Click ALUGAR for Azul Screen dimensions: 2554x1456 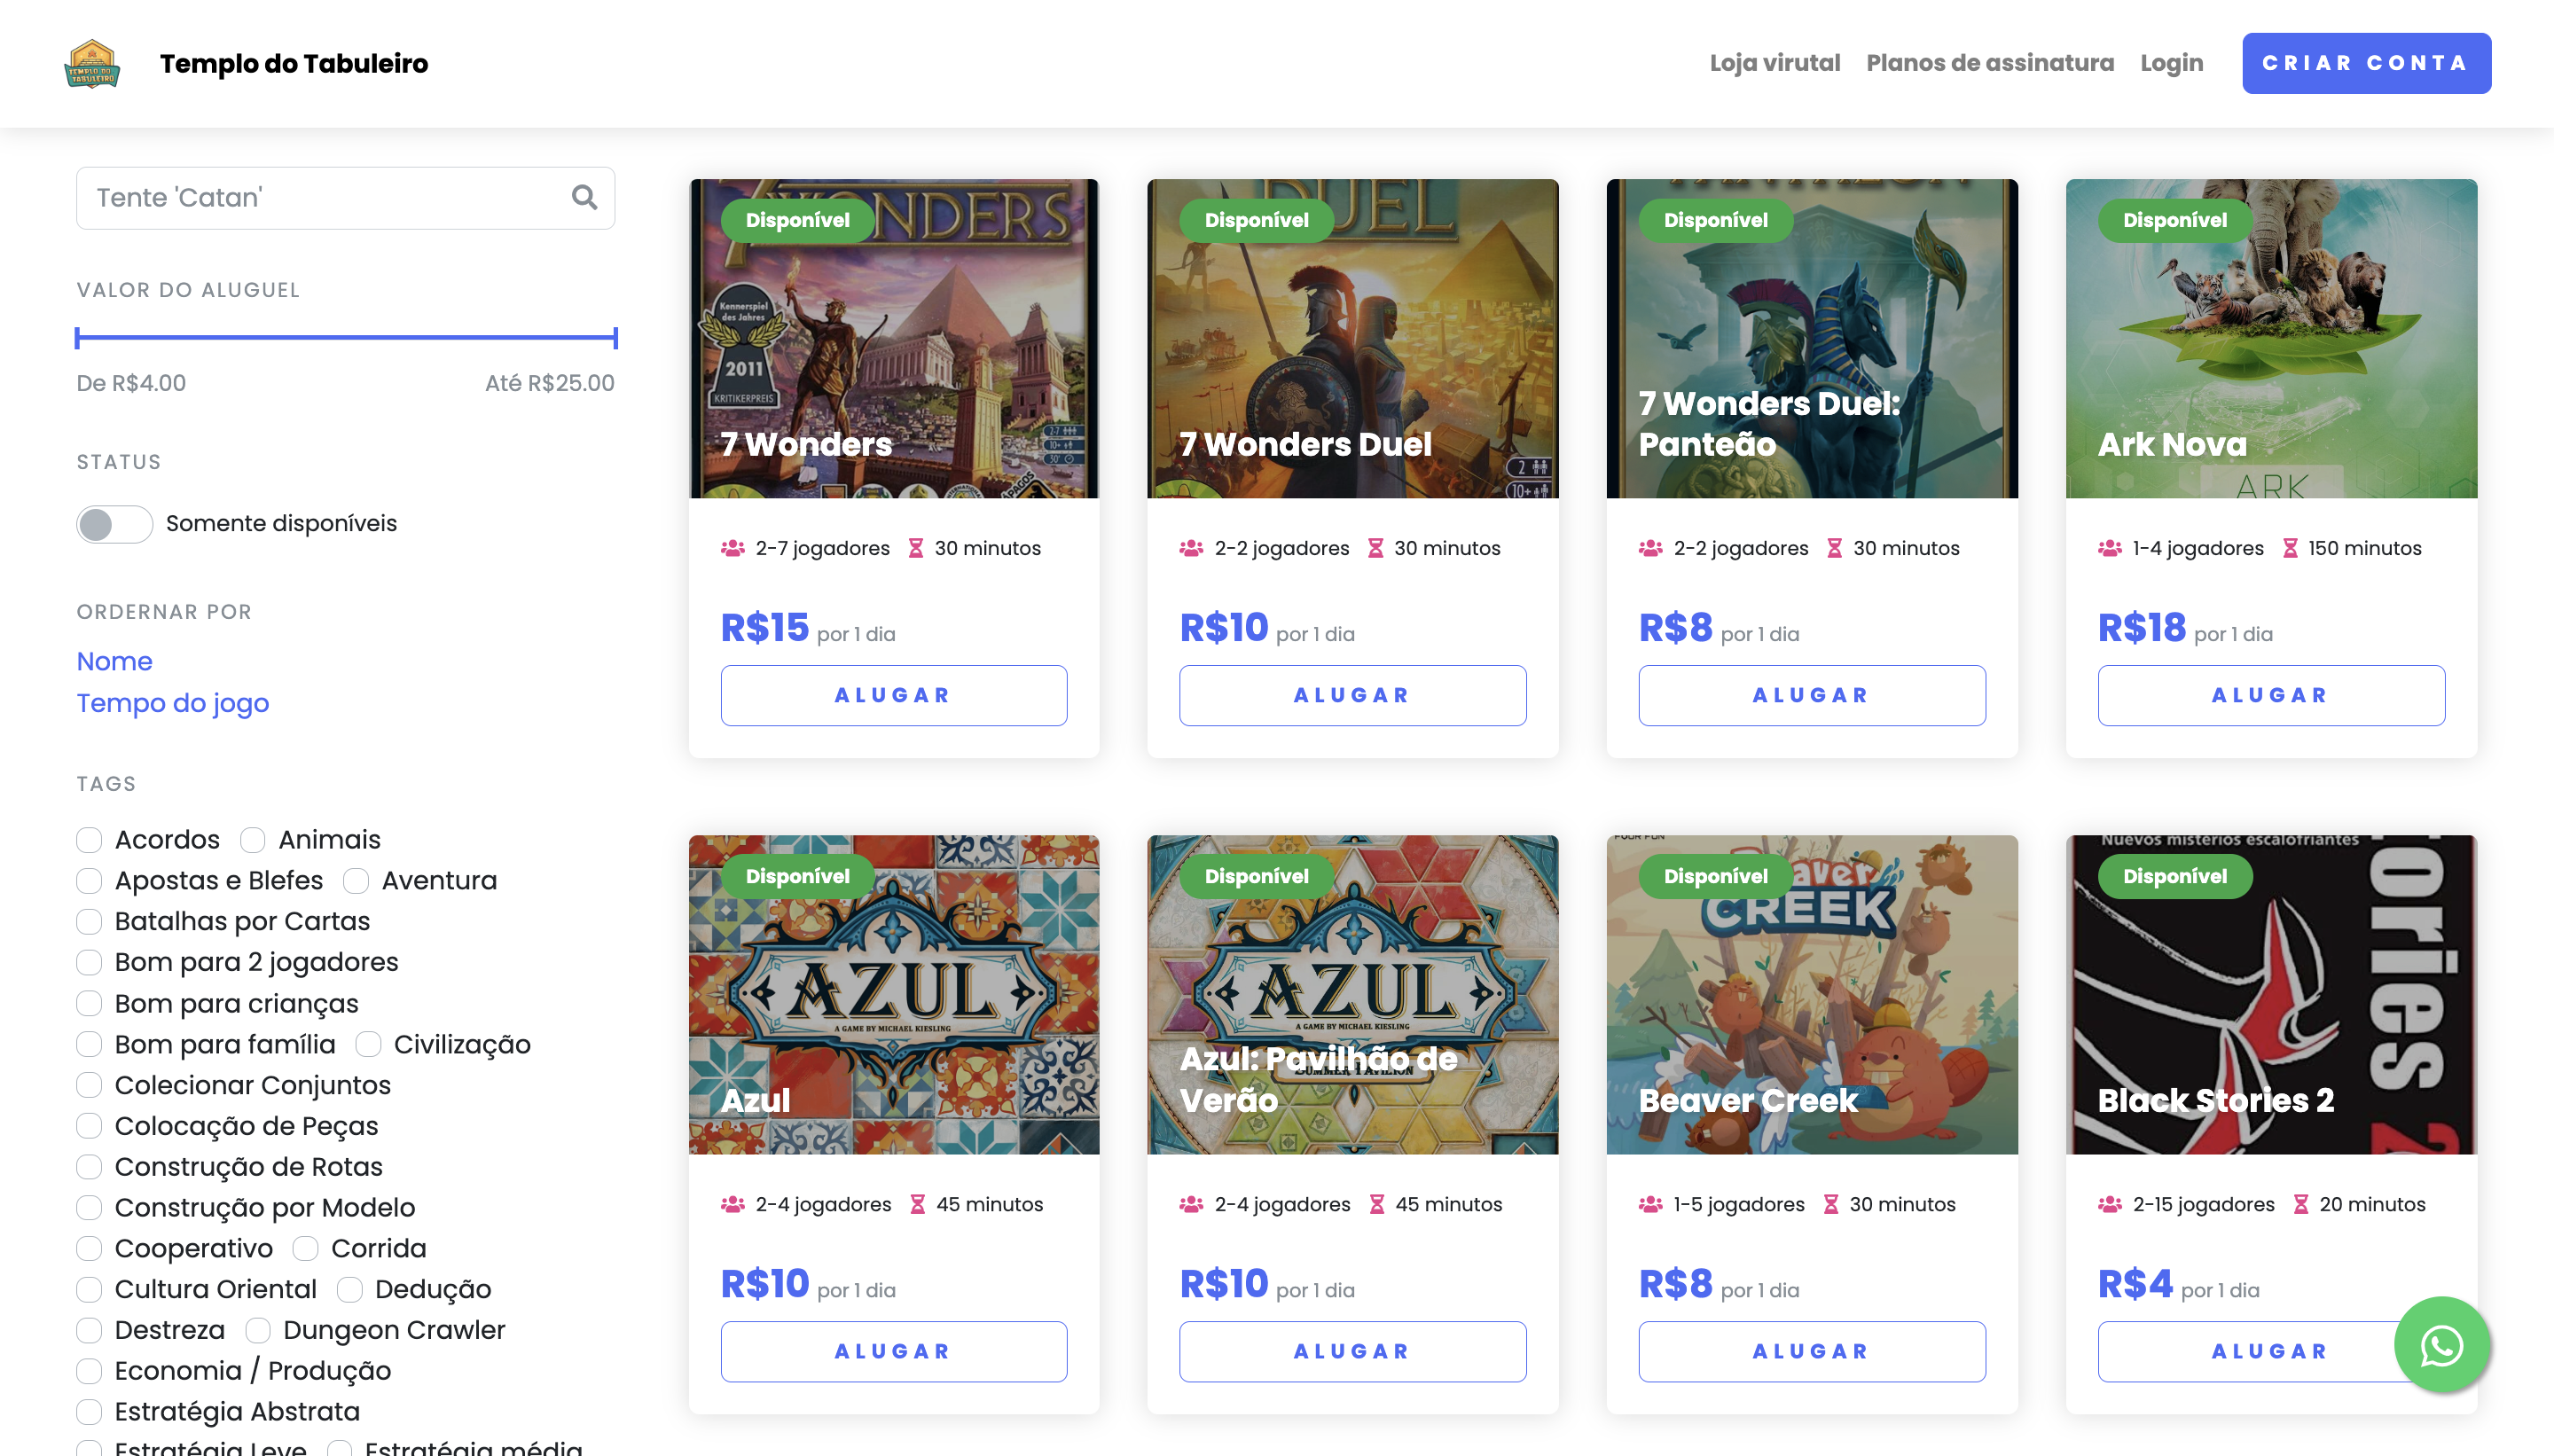pyautogui.click(x=893, y=1351)
